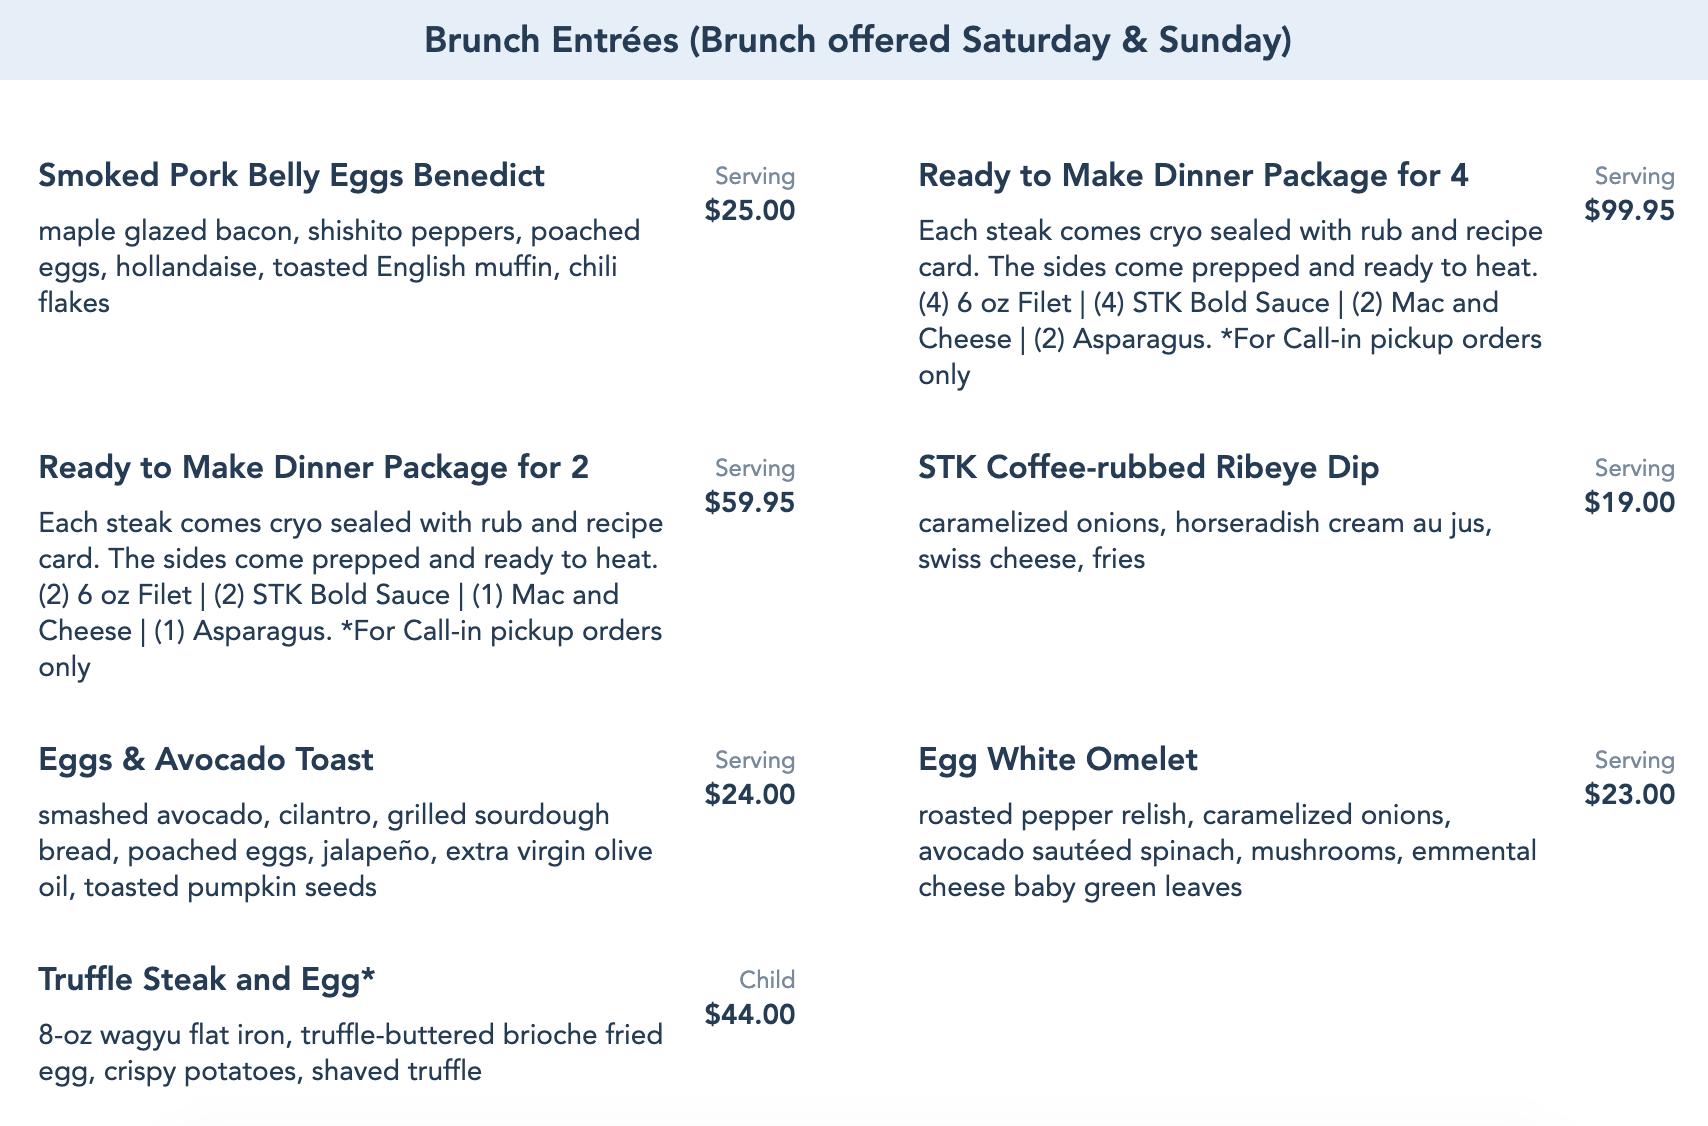Click the $44.00 child price

(749, 1015)
